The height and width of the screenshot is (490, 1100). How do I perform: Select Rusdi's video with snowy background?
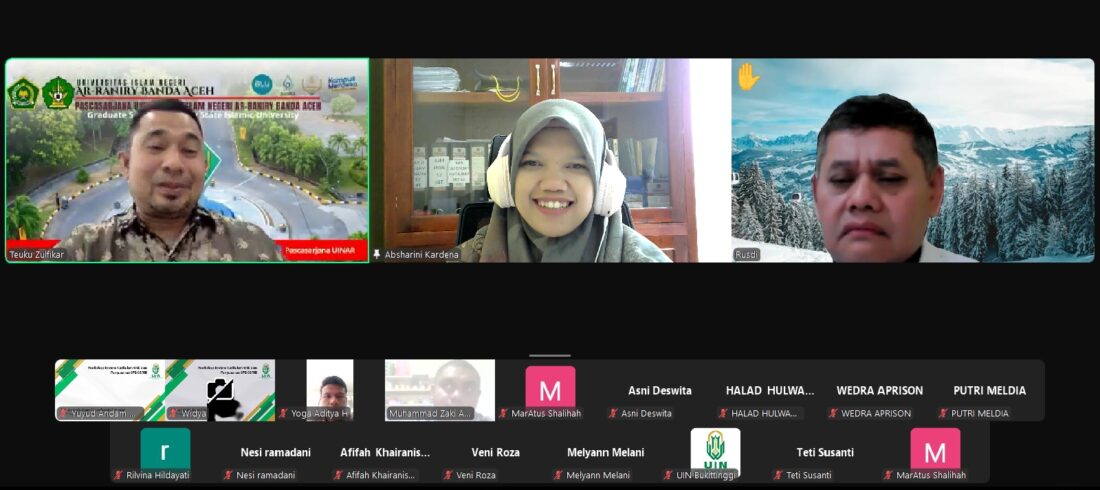(913, 160)
